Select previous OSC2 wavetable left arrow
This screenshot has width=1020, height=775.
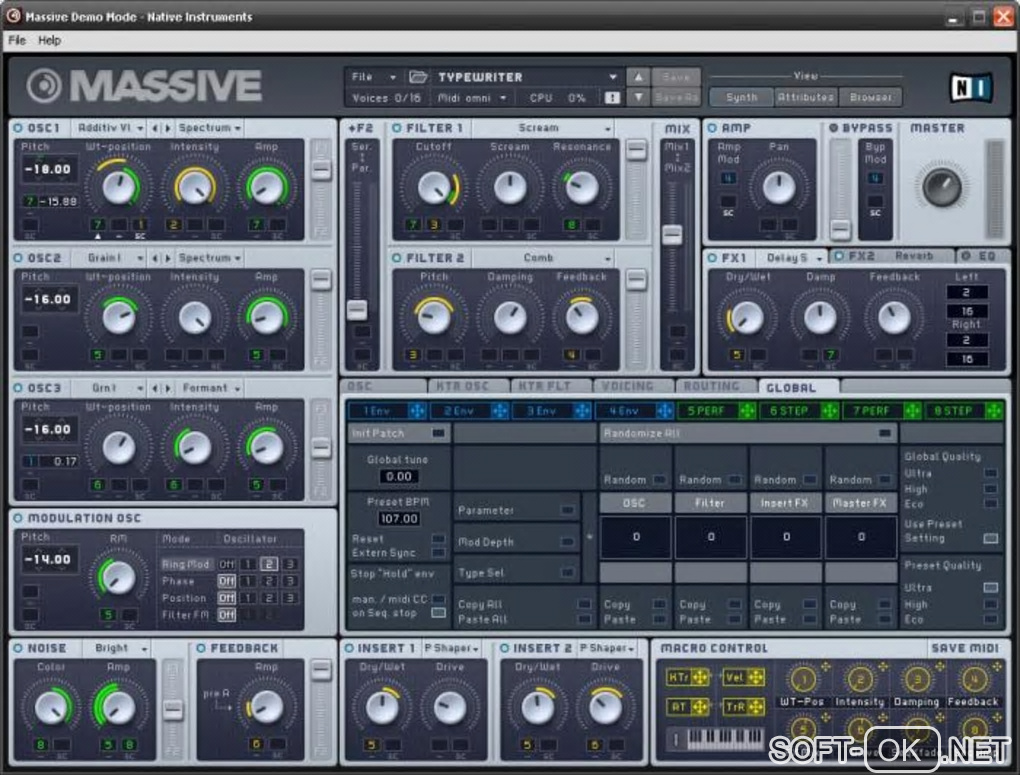point(155,258)
